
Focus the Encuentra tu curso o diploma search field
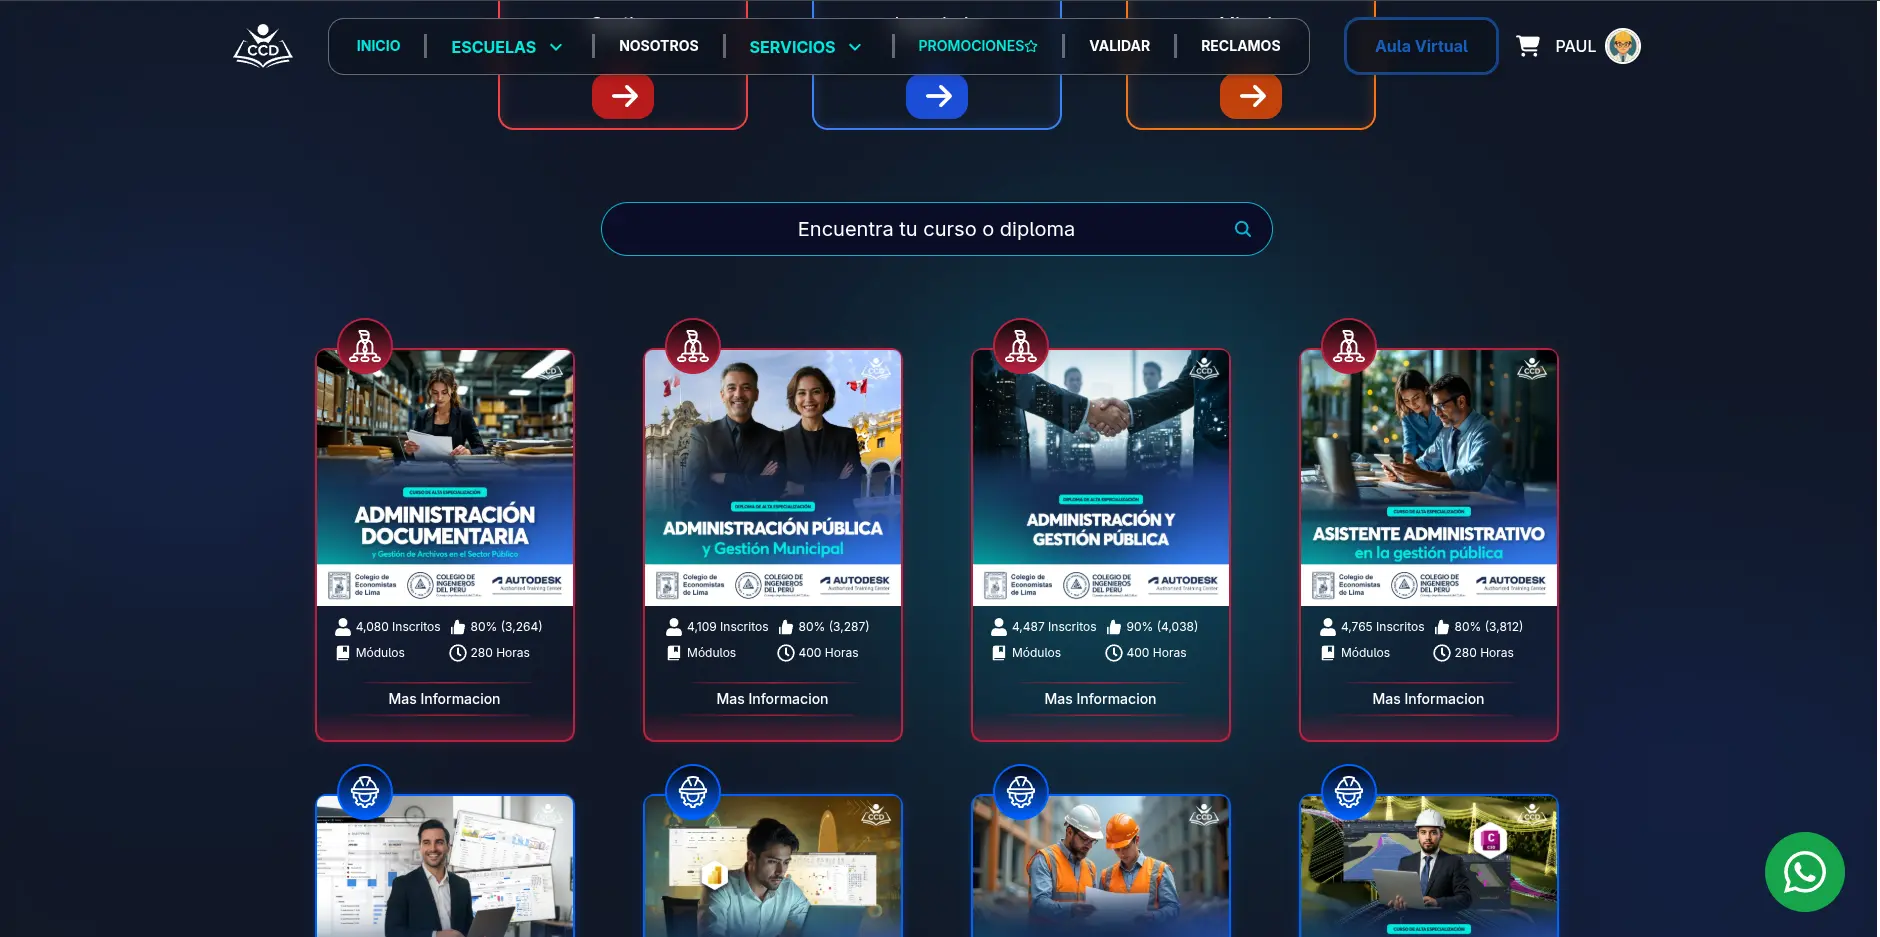(x=936, y=229)
